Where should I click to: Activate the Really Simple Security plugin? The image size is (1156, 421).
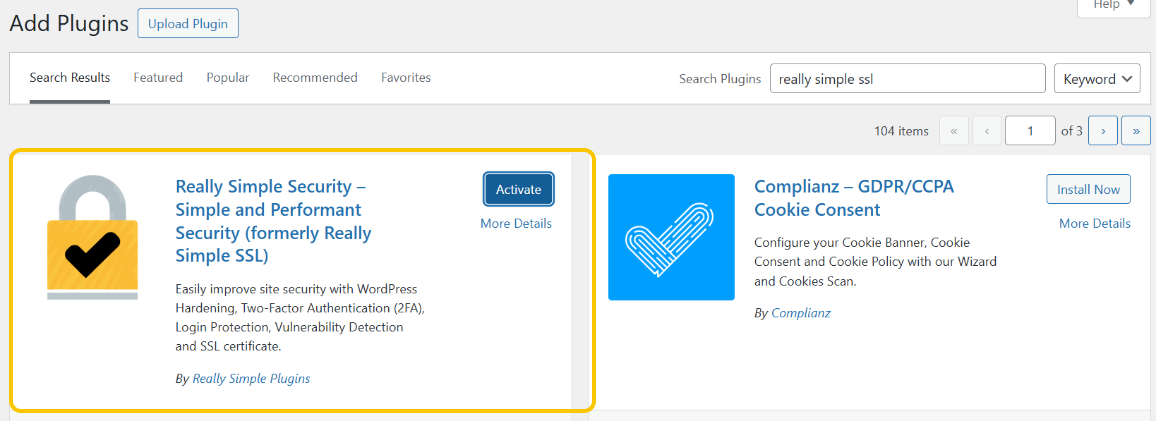pyautogui.click(x=518, y=189)
